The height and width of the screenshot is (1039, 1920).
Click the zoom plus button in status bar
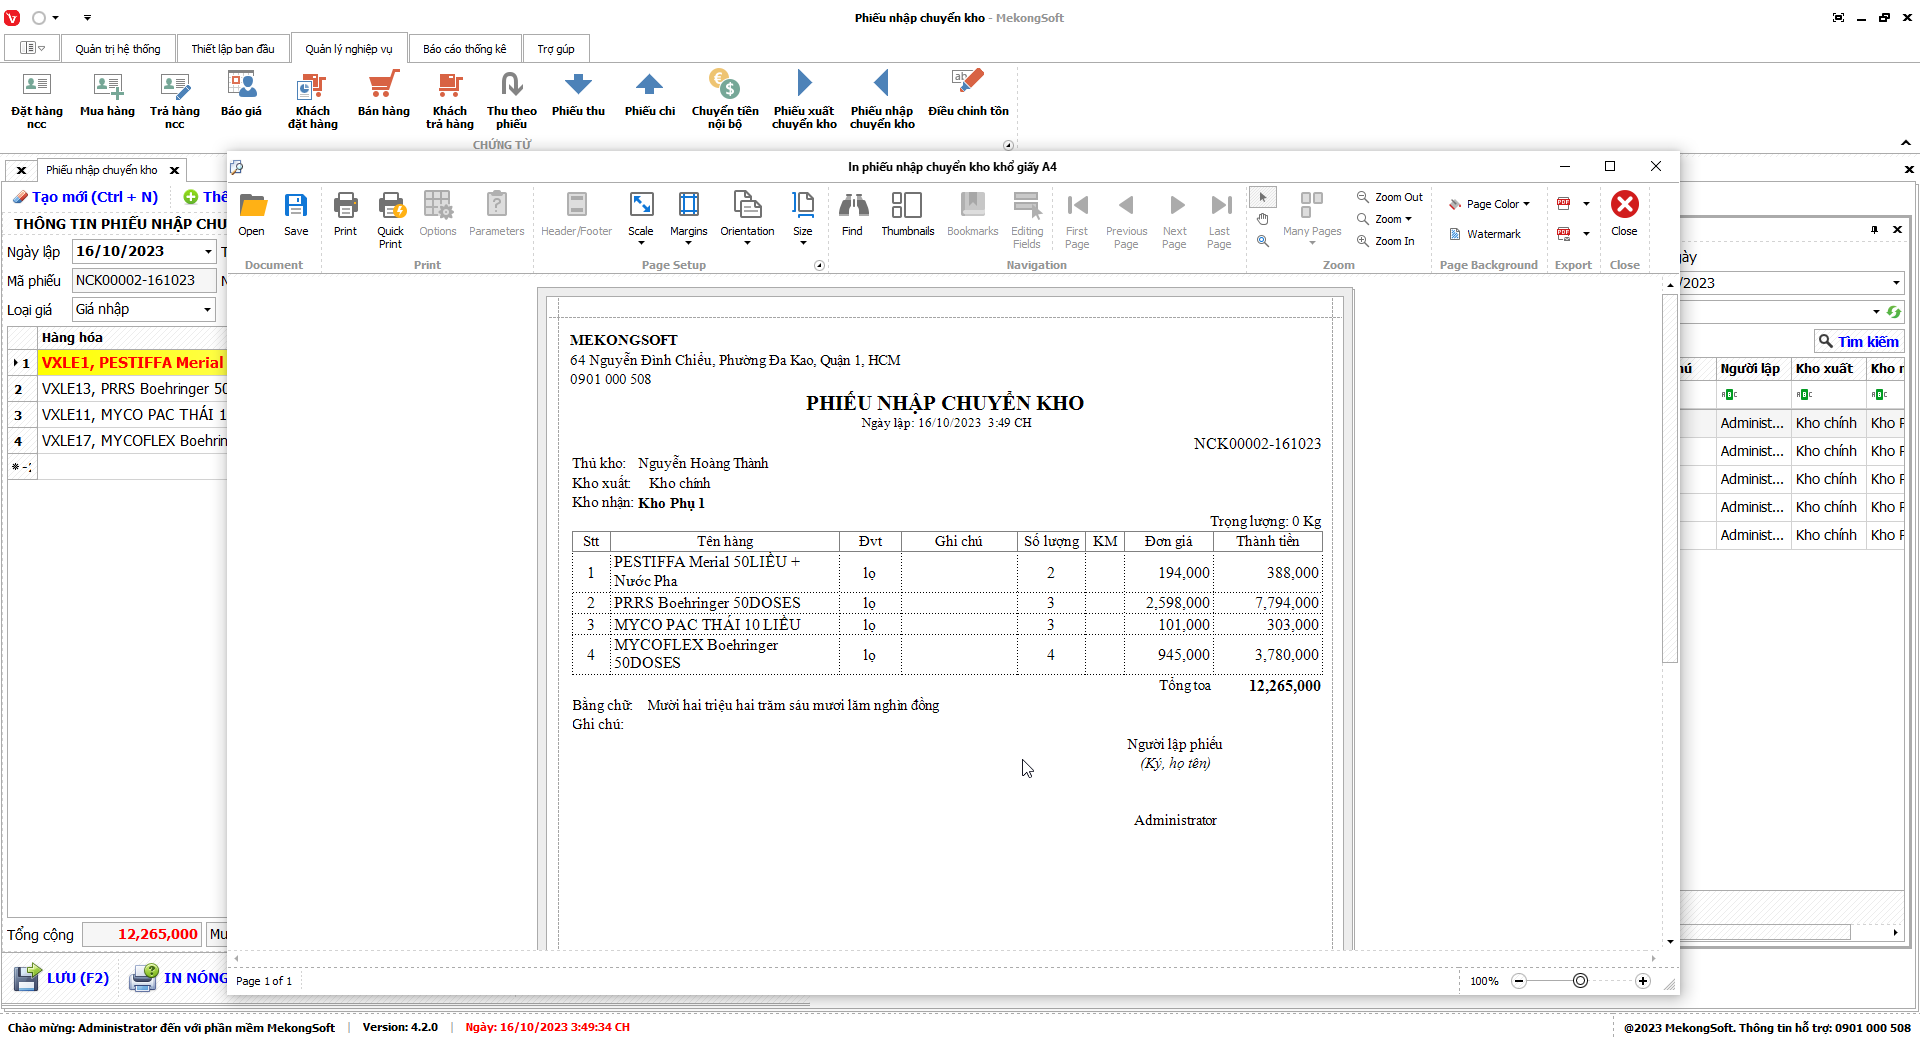coord(1642,981)
